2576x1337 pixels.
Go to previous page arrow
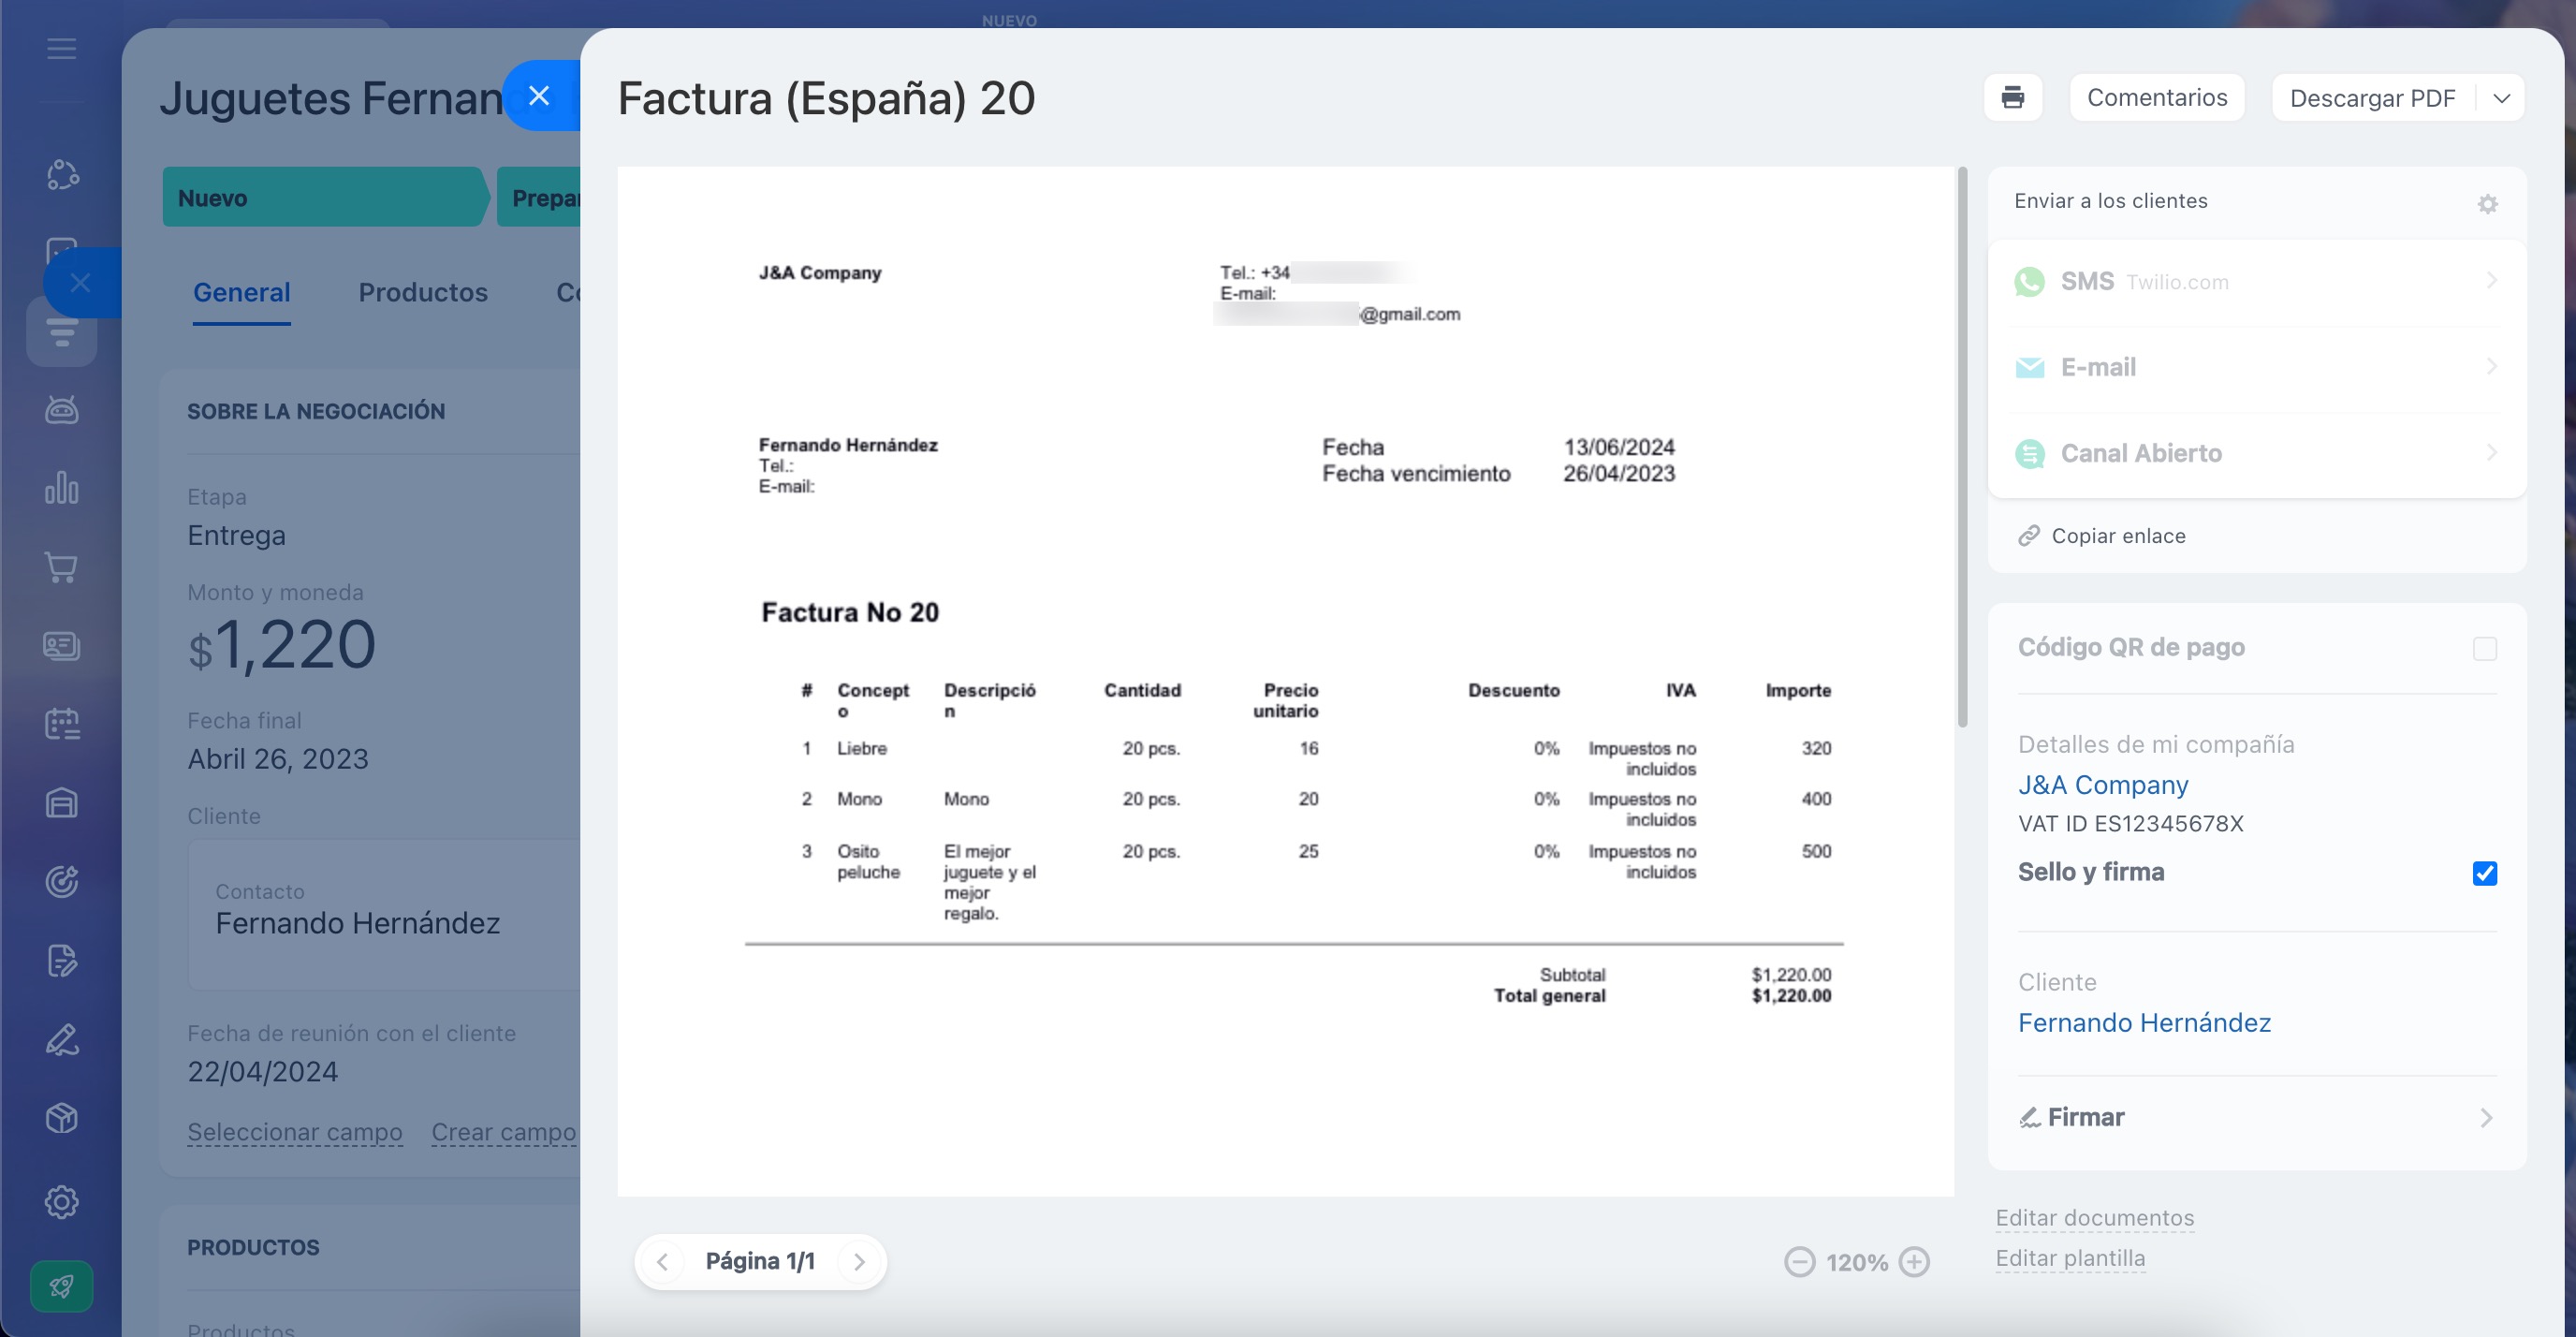click(x=663, y=1262)
